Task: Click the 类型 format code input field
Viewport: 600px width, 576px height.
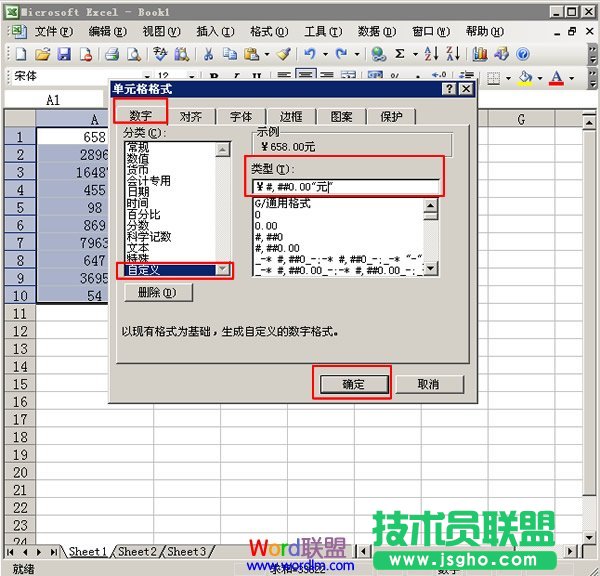Action: (345, 185)
